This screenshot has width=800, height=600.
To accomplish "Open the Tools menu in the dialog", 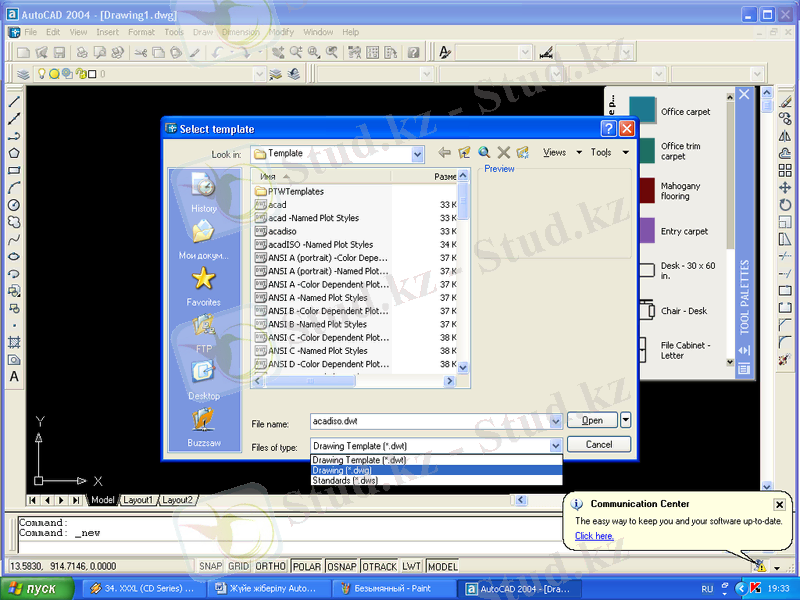I will click(609, 153).
